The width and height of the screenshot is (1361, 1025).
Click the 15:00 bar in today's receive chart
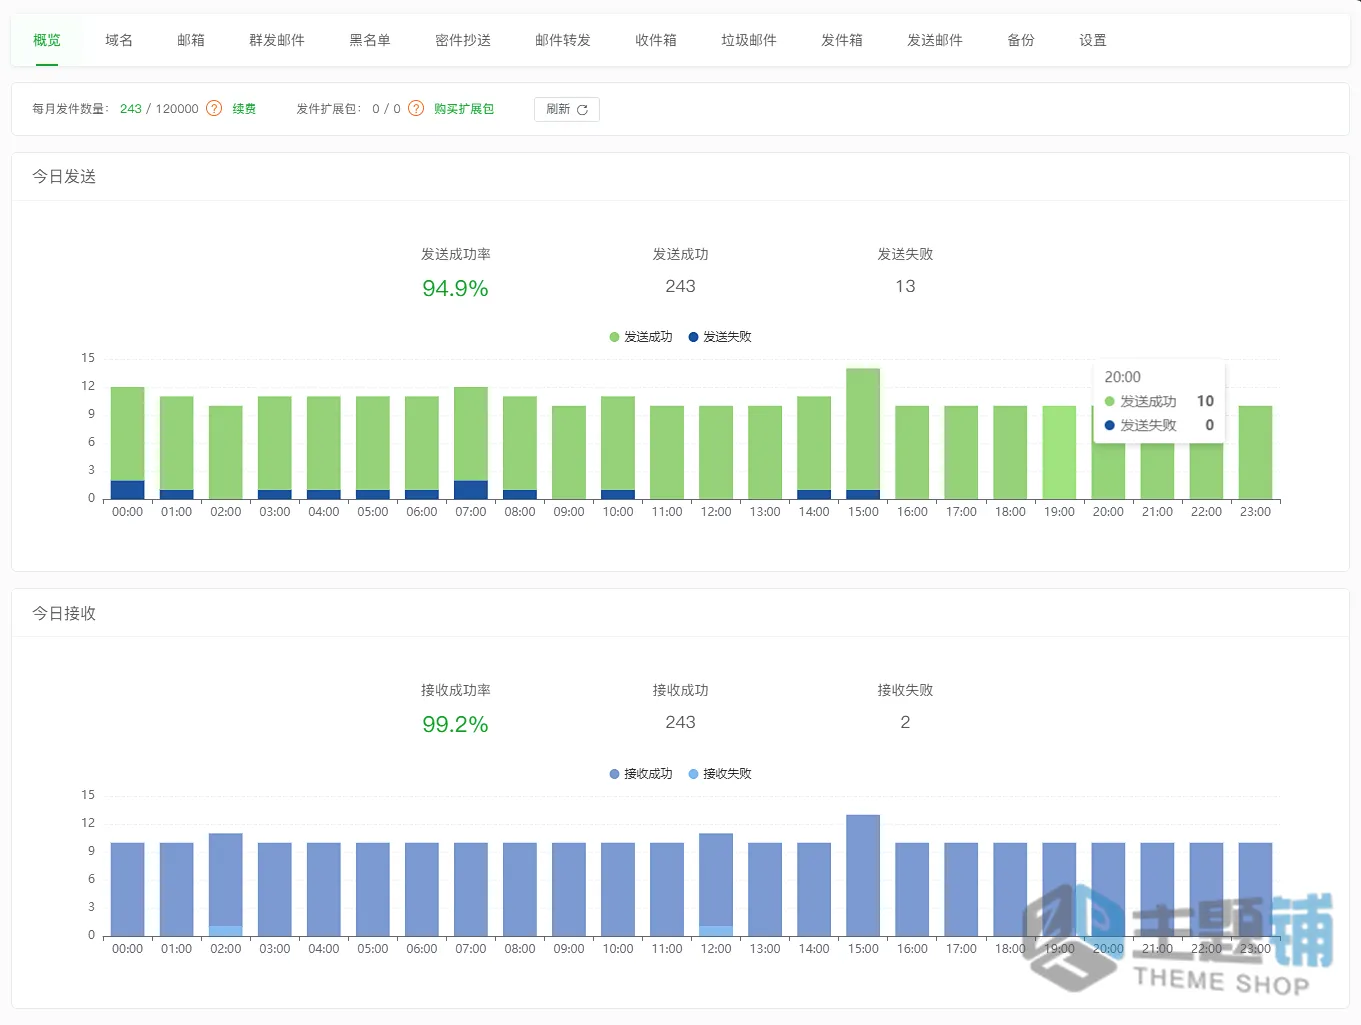[863, 875]
